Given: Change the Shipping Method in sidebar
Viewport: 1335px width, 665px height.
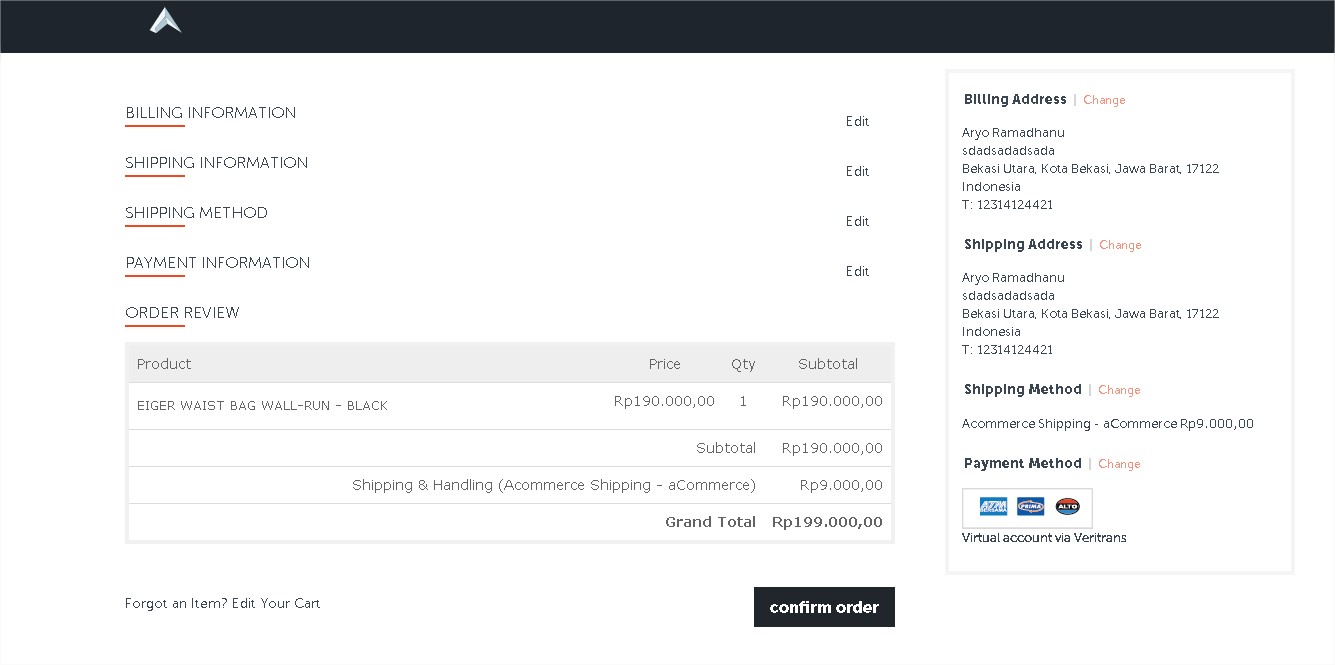Looking at the screenshot, I should (1119, 390).
